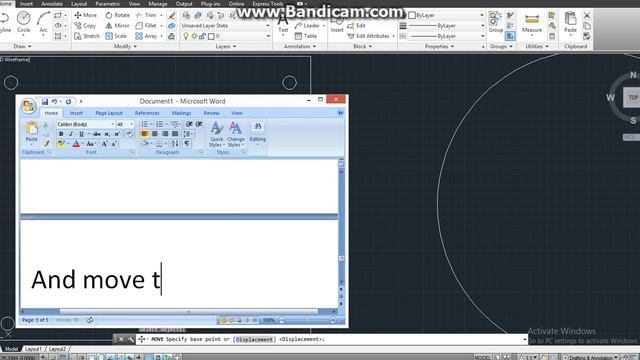Click Change Styles button in Word
Screen dimensions: 640x360
coord(236,135)
